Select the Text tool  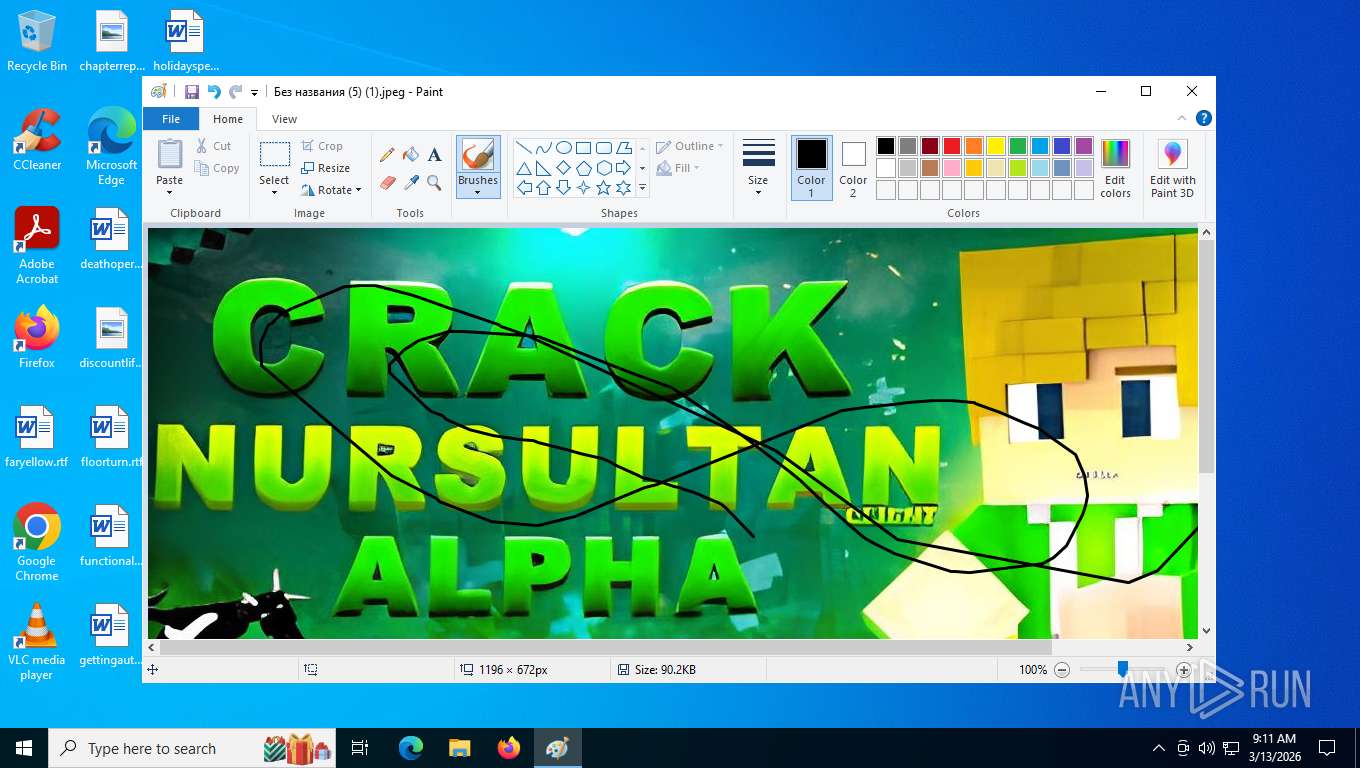[434, 154]
